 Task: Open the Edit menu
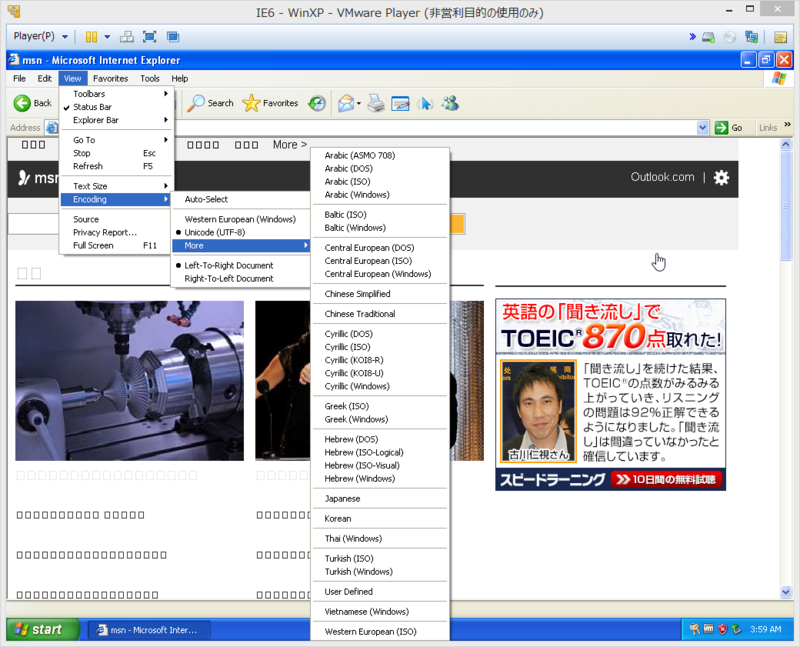(x=44, y=79)
